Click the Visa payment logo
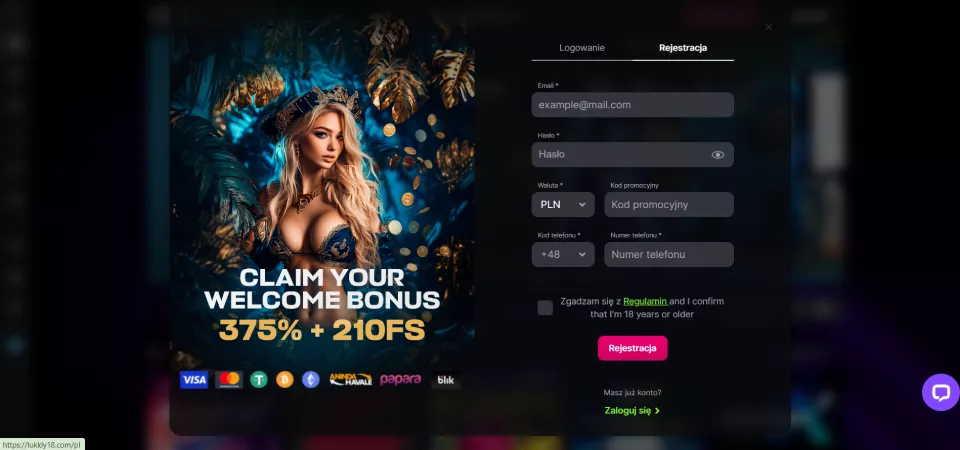The width and height of the screenshot is (960, 450). pos(194,380)
